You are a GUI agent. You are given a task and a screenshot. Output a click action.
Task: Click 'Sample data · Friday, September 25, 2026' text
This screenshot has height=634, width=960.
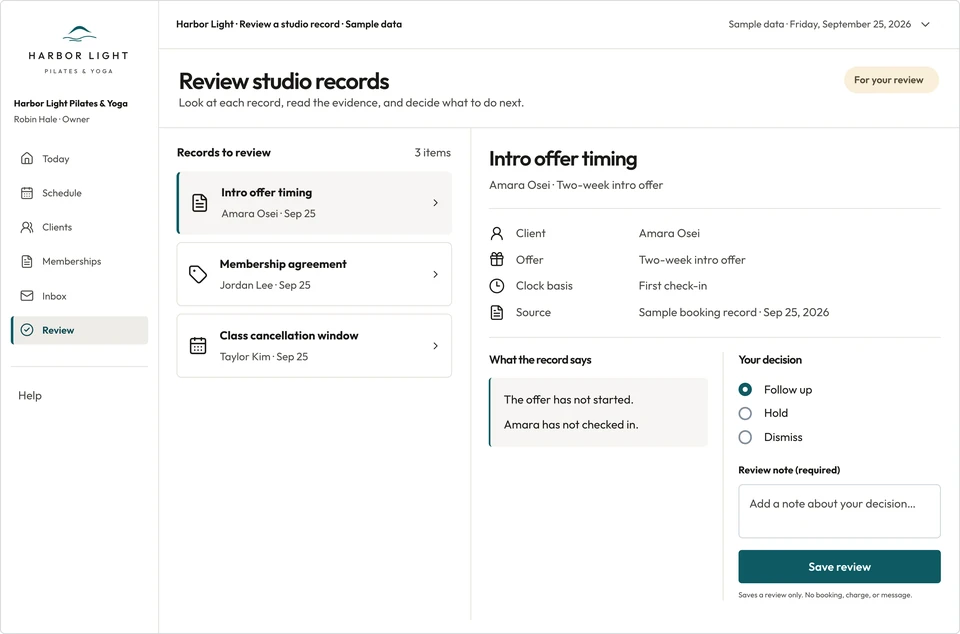tap(819, 24)
